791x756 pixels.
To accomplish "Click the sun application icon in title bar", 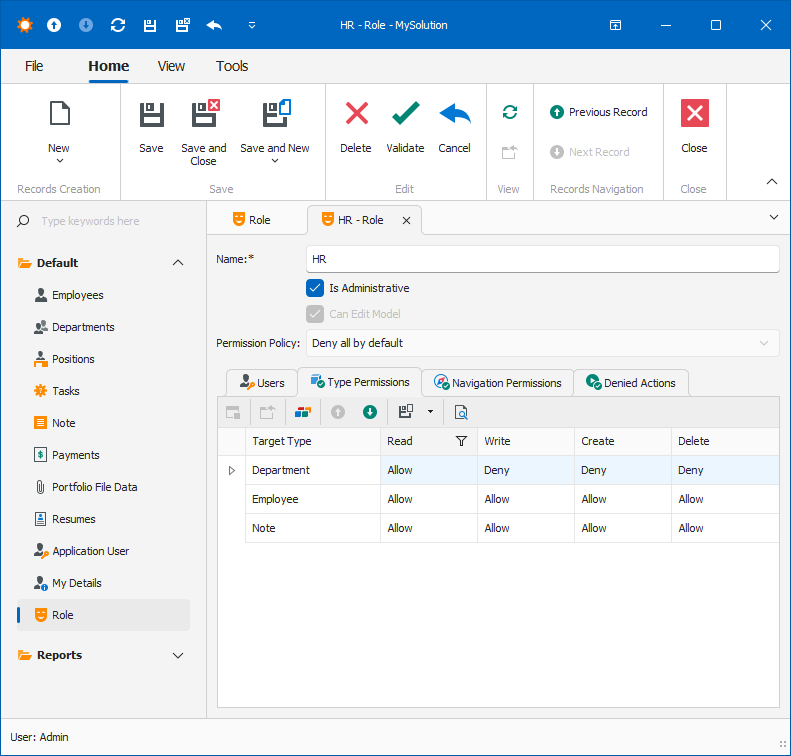I will click(x=24, y=25).
